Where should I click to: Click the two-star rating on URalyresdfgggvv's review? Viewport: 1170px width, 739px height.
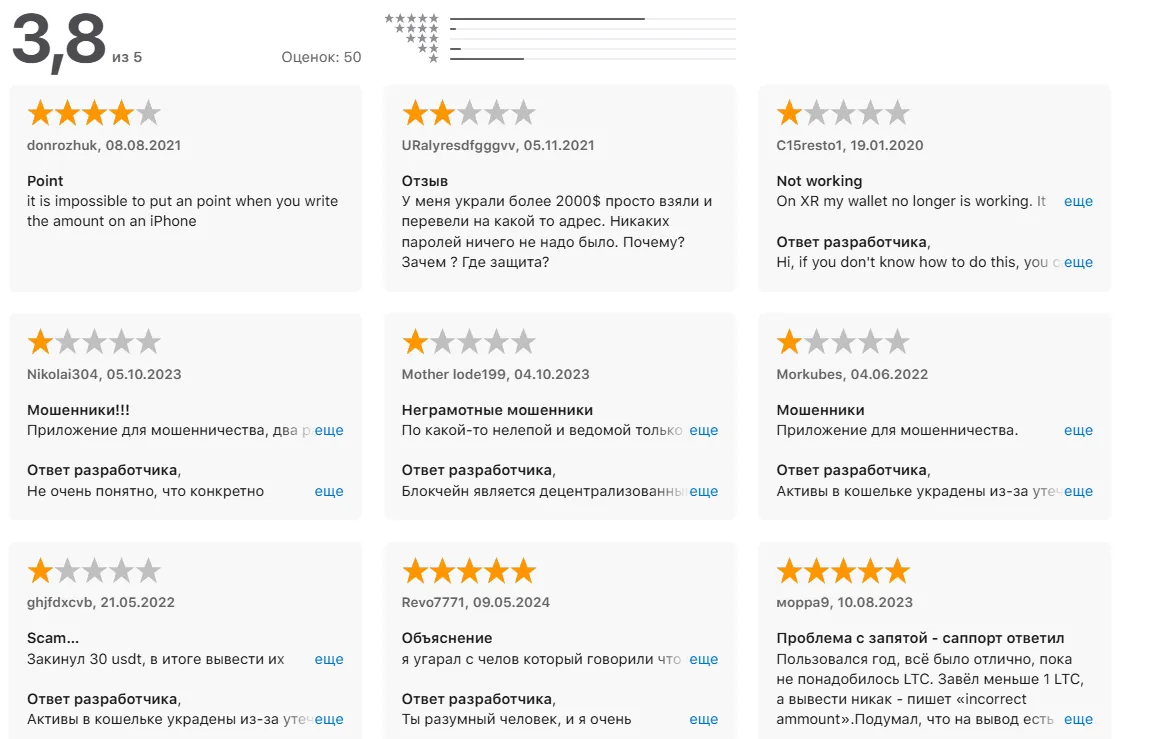pos(469,113)
